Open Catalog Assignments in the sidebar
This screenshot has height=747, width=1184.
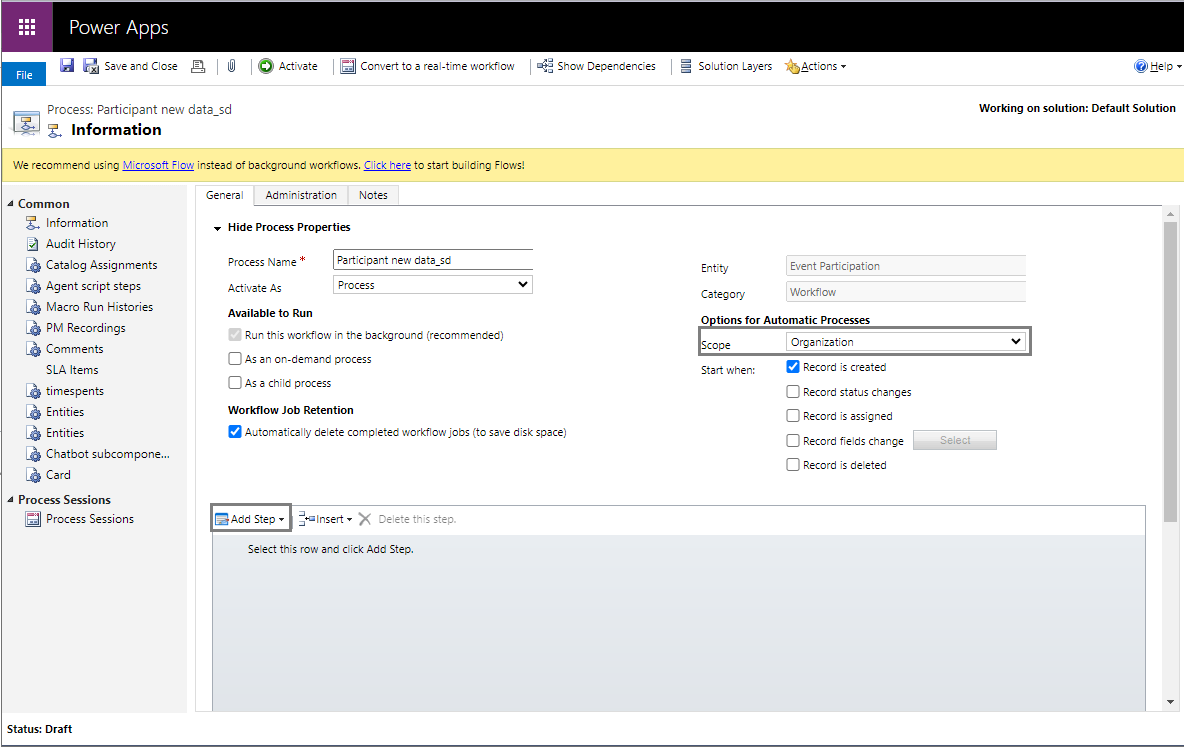coord(101,265)
